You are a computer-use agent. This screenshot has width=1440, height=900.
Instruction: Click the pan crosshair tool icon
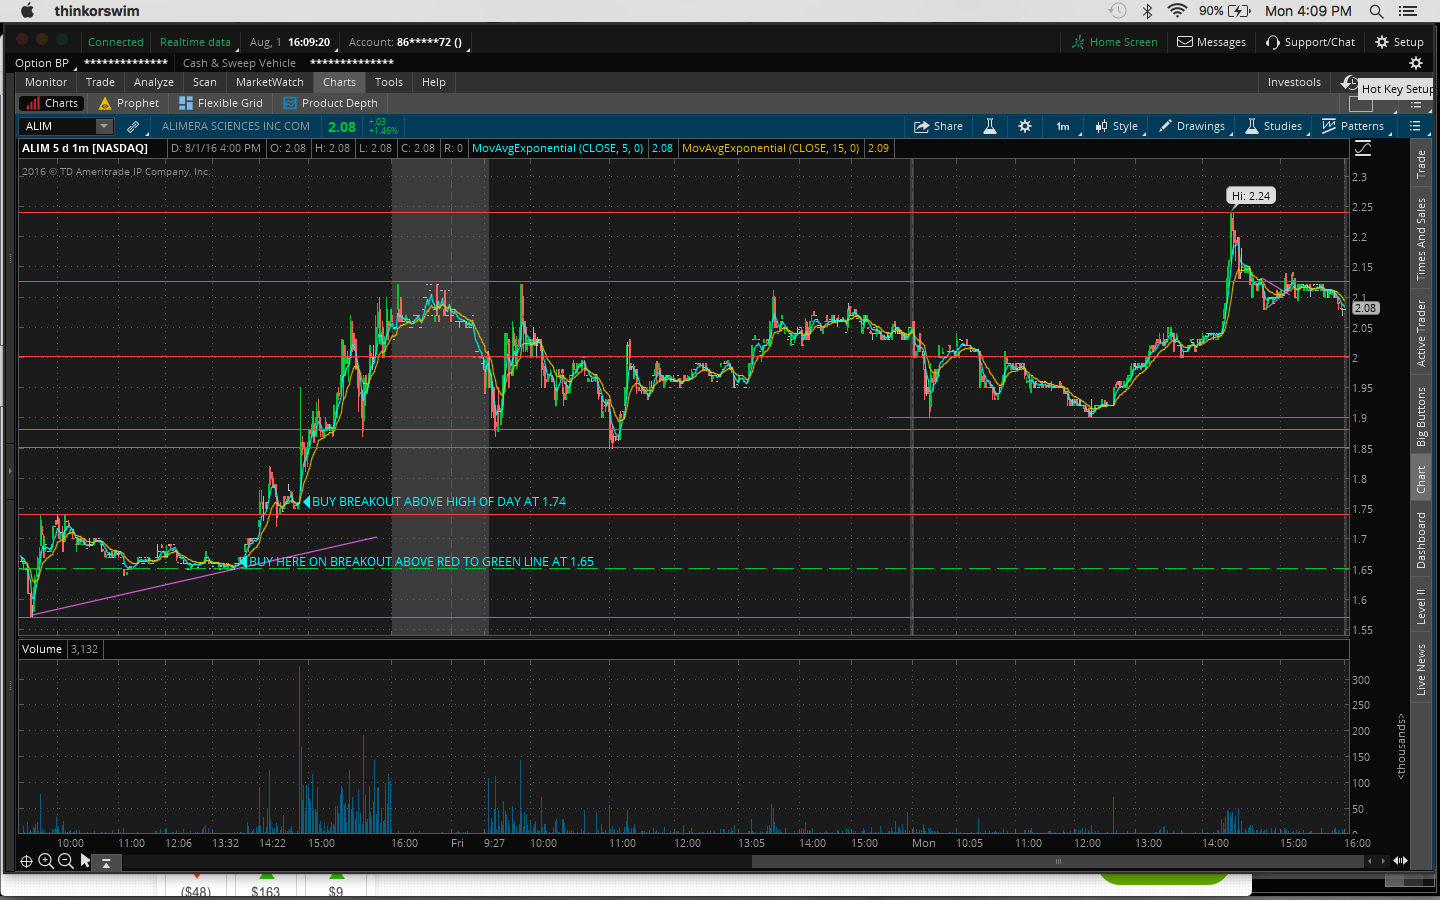point(27,861)
